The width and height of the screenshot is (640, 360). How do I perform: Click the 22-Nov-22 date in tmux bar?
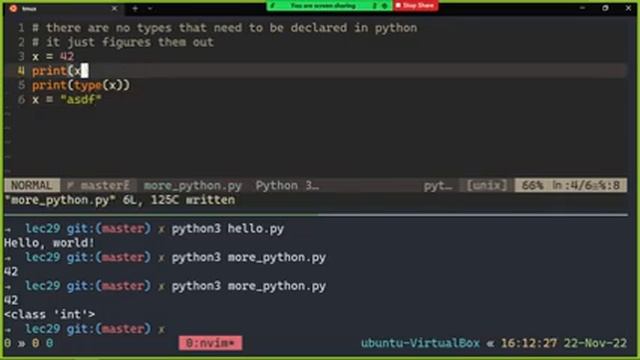(x=595, y=343)
